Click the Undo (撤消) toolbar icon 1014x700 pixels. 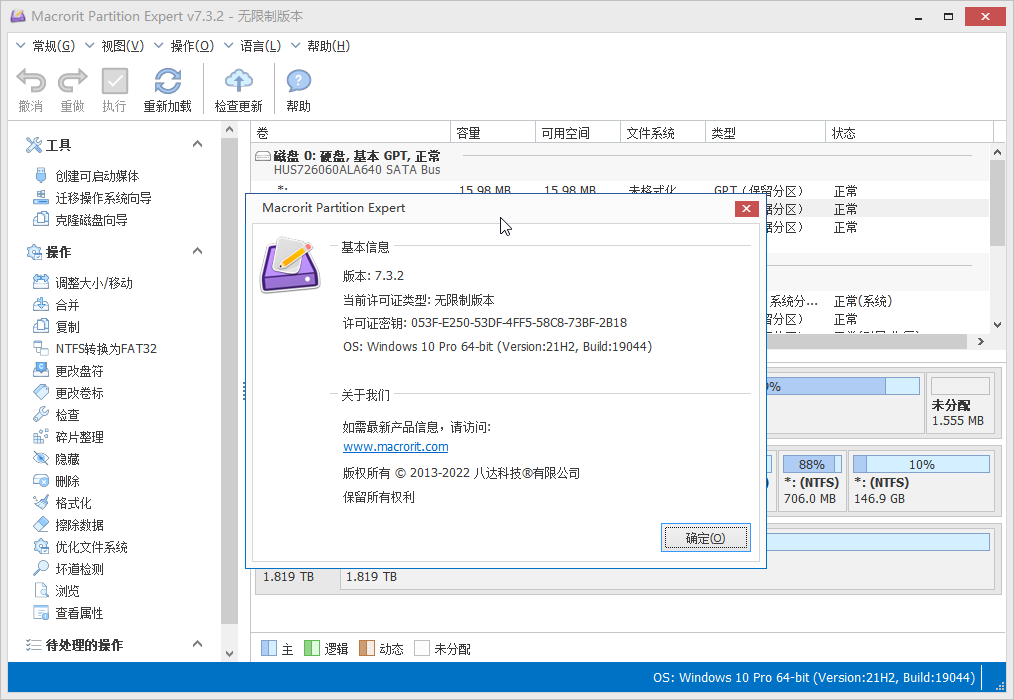(31, 82)
